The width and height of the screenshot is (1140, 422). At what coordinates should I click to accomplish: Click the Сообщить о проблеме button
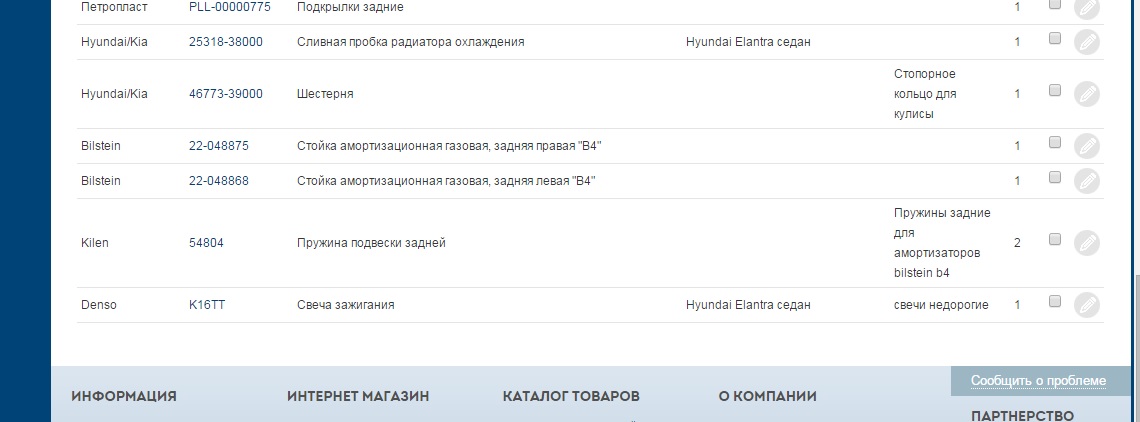1038,381
